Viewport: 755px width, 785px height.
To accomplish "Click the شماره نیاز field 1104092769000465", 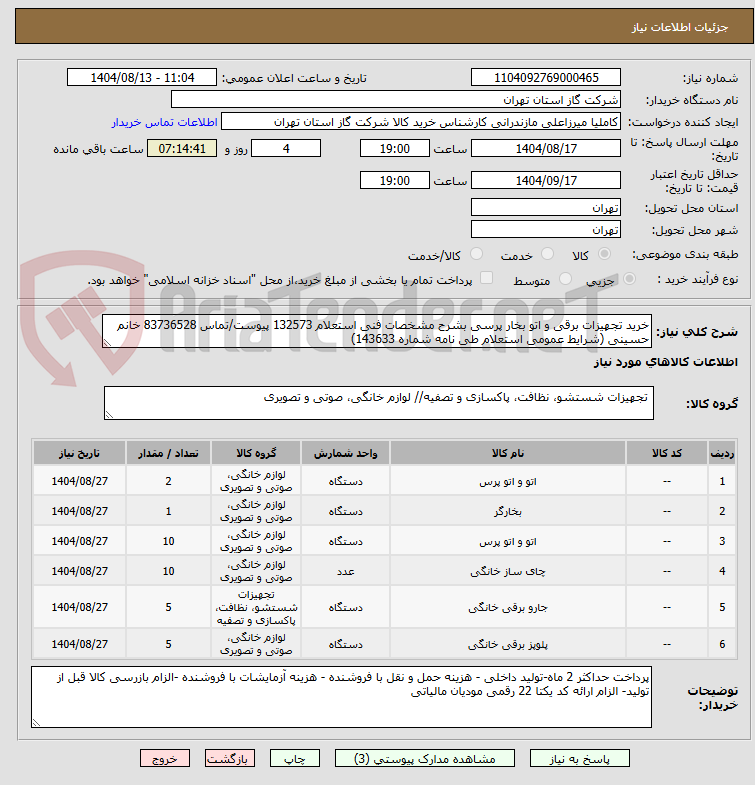I will (546, 78).
